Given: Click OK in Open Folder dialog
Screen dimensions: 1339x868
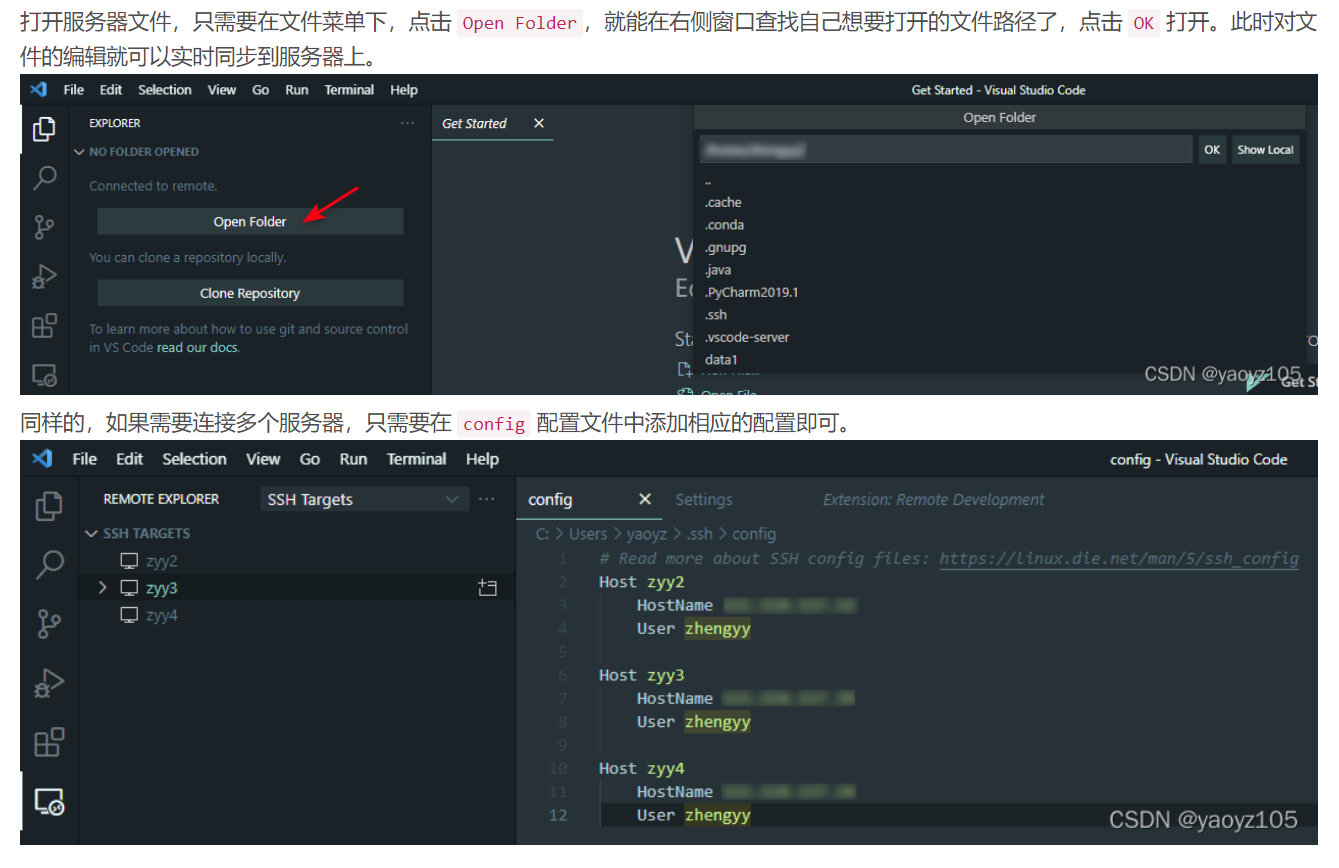Looking at the screenshot, I should [x=1212, y=150].
